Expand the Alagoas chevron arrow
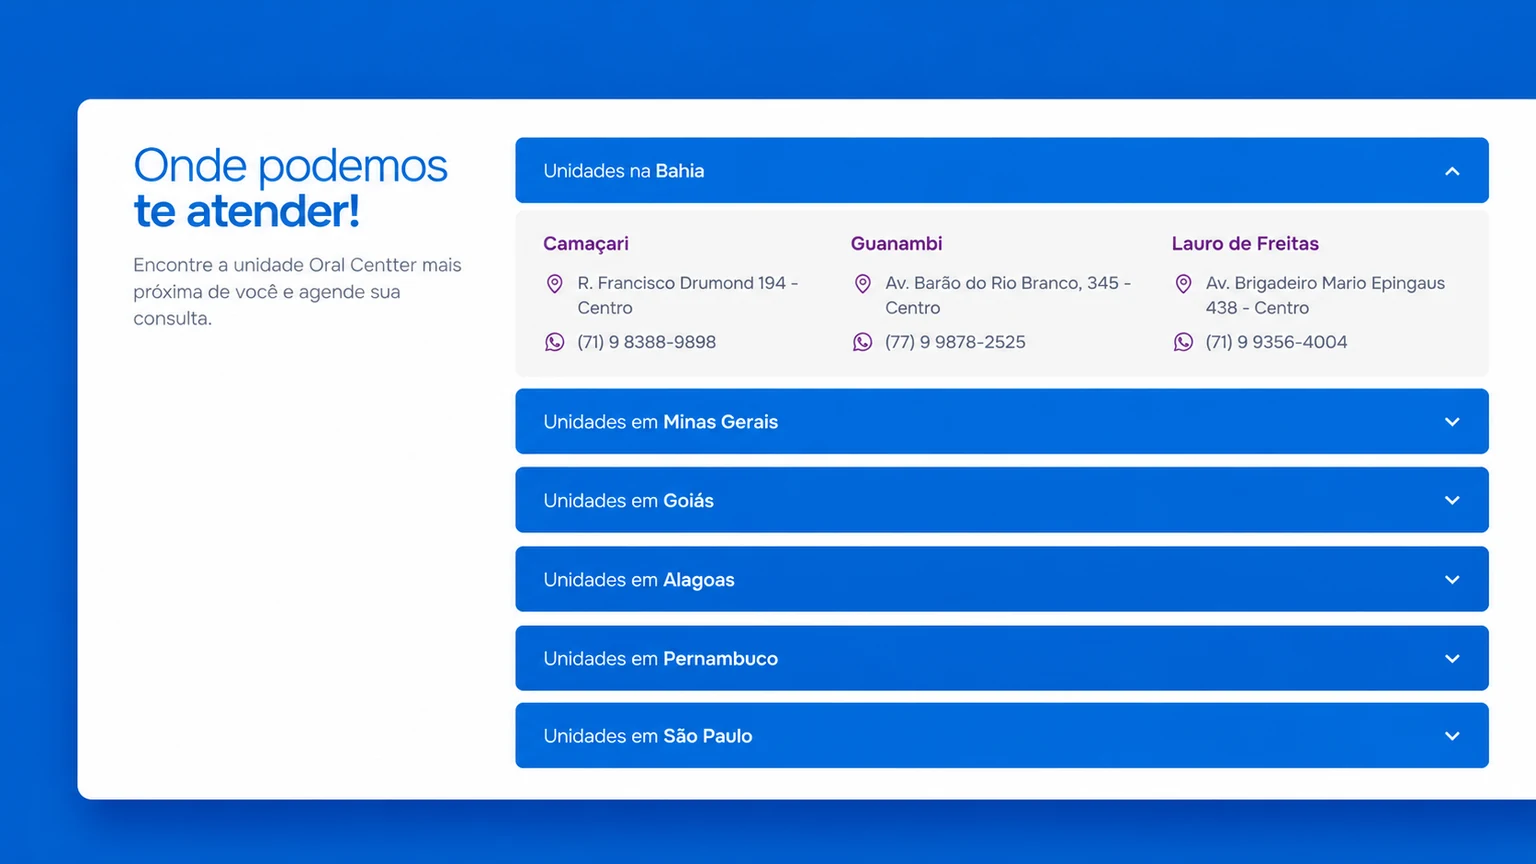The height and width of the screenshot is (864, 1536). pyautogui.click(x=1452, y=580)
